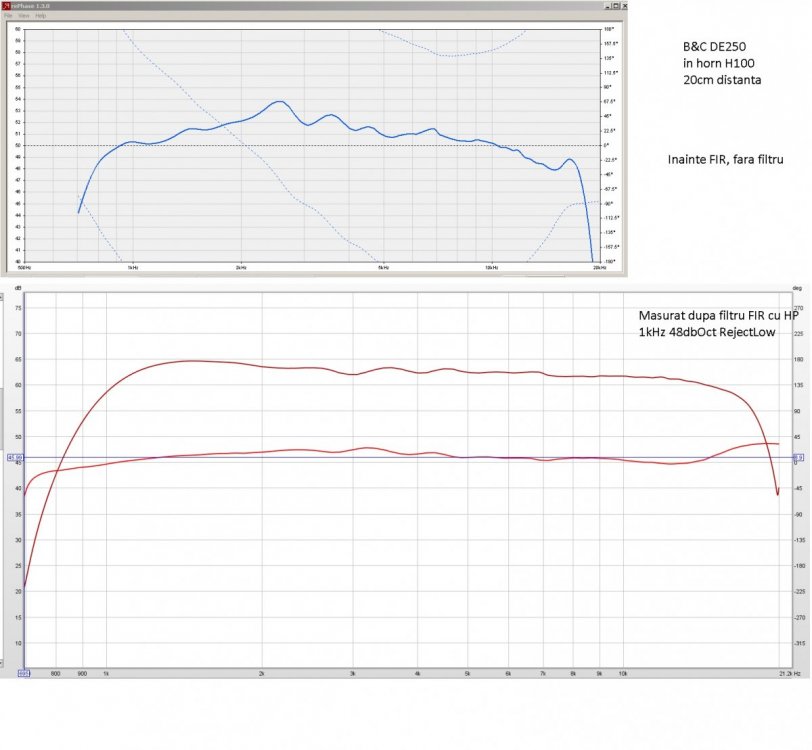This screenshot has height=750, width=812.
Task: Click the vertical blue cursor line at left edge
Action: (x=24, y=480)
